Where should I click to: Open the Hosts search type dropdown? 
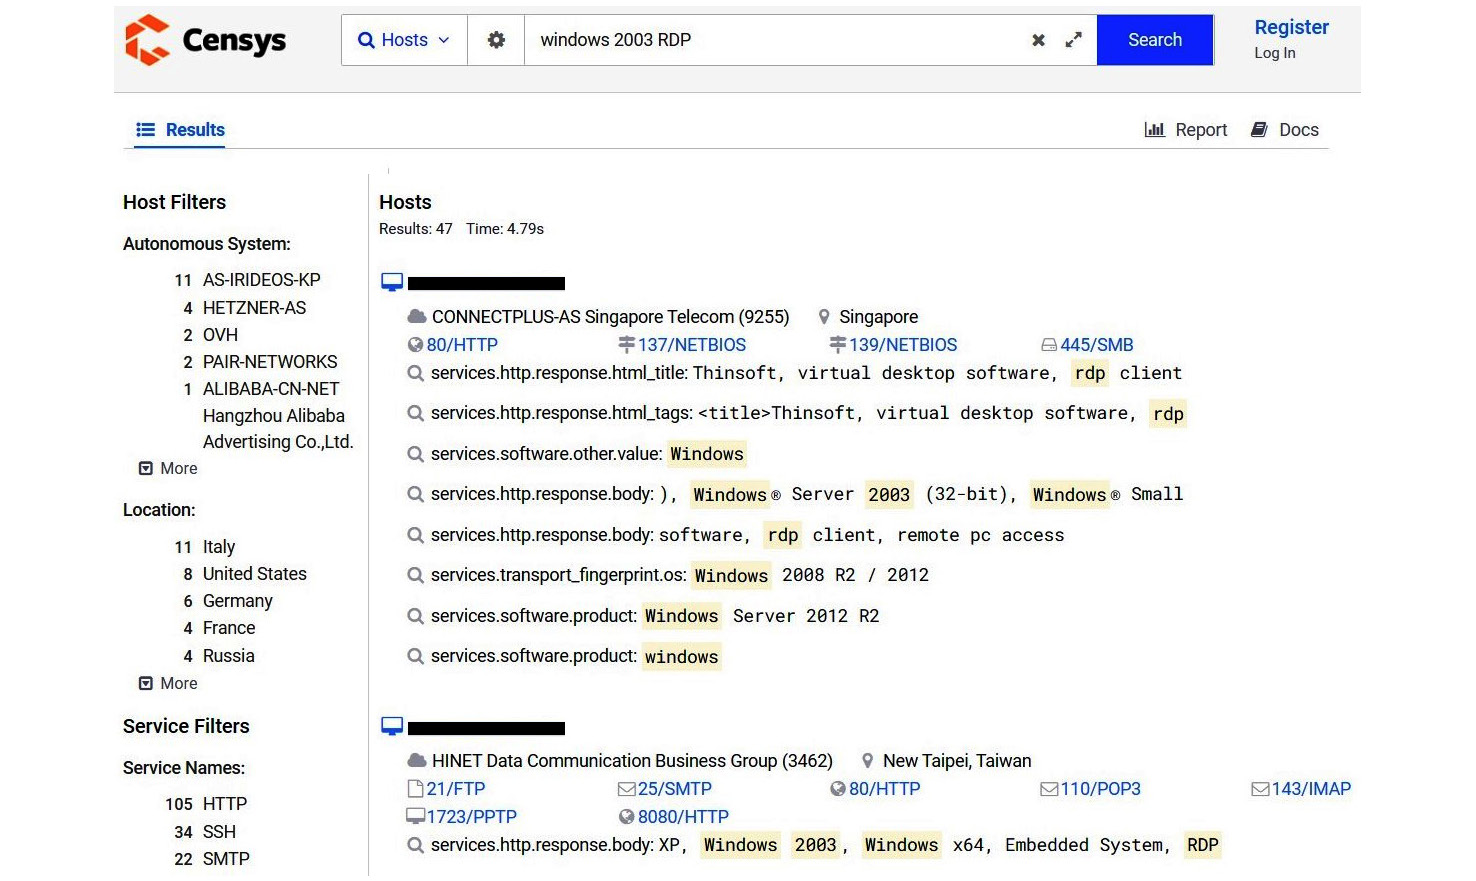[404, 40]
